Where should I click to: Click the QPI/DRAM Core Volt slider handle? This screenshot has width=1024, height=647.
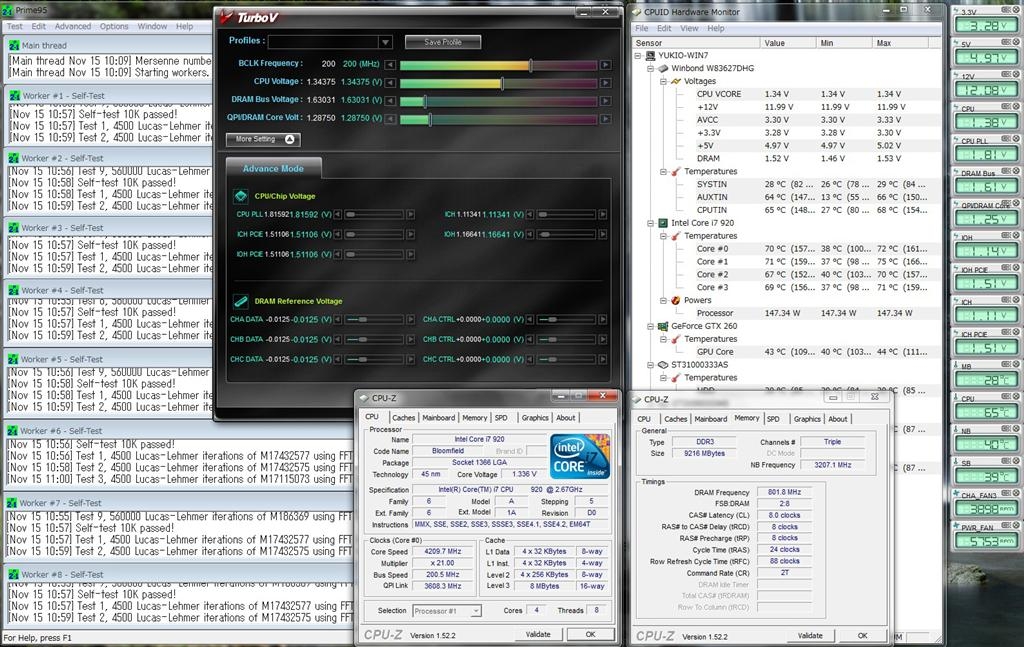point(429,119)
